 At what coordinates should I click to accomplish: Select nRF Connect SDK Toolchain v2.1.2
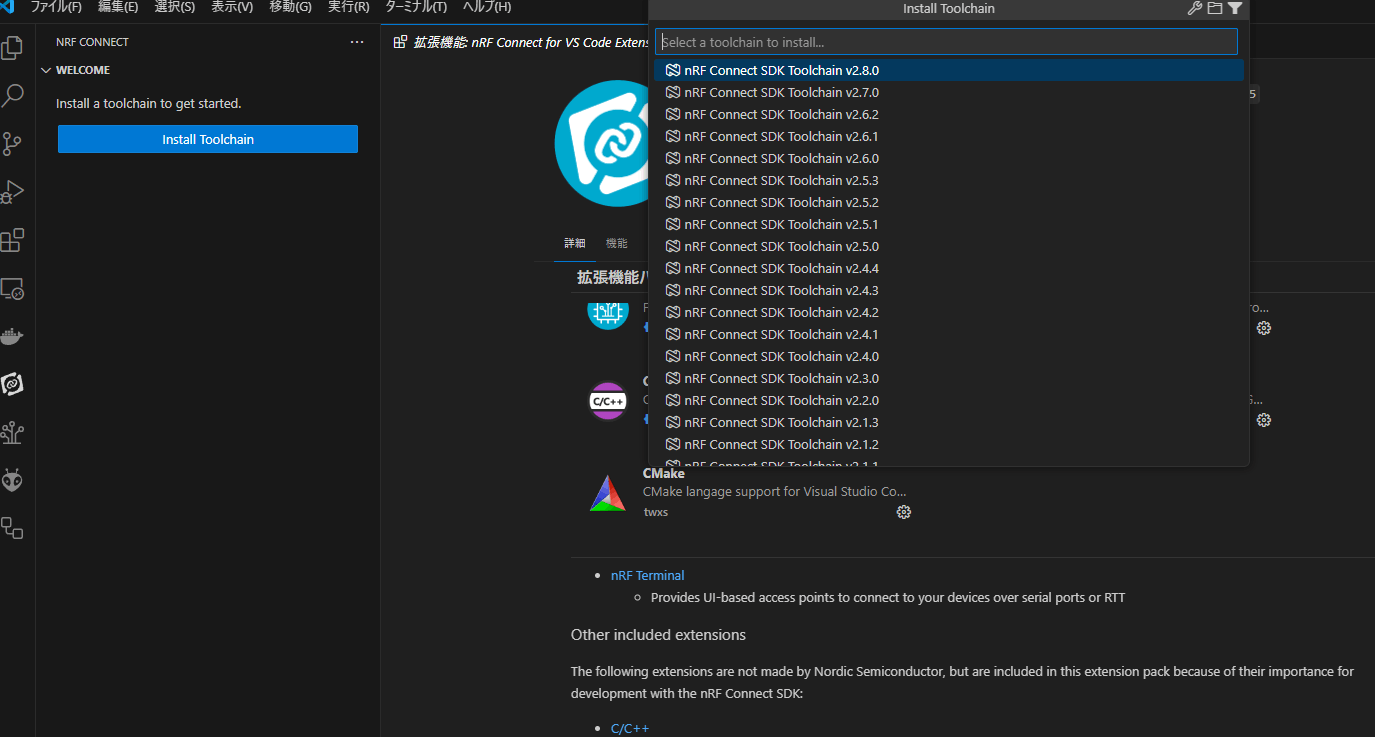[948, 444]
